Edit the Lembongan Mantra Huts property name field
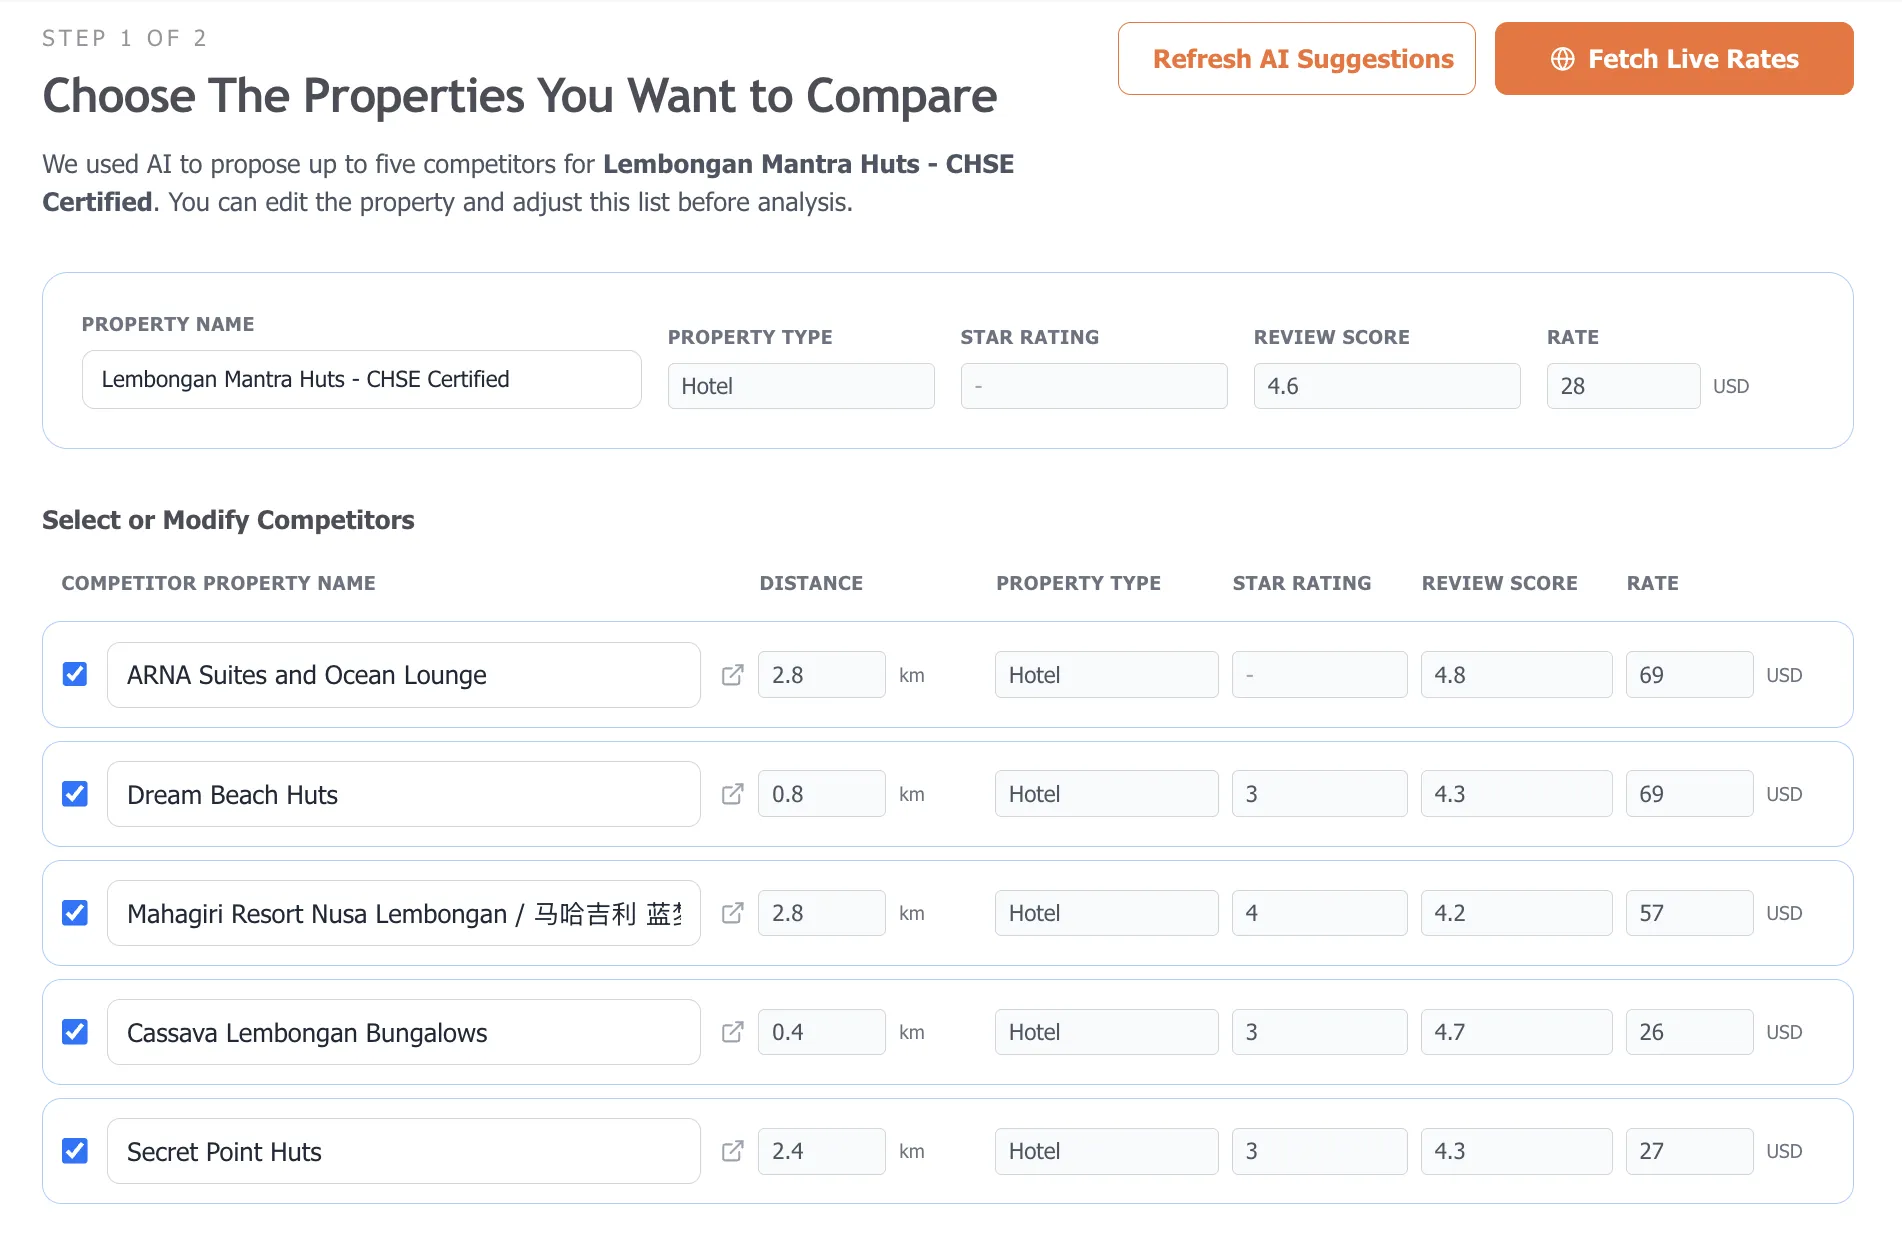The image size is (1902, 1240). pyautogui.click(x=361, y=380)
